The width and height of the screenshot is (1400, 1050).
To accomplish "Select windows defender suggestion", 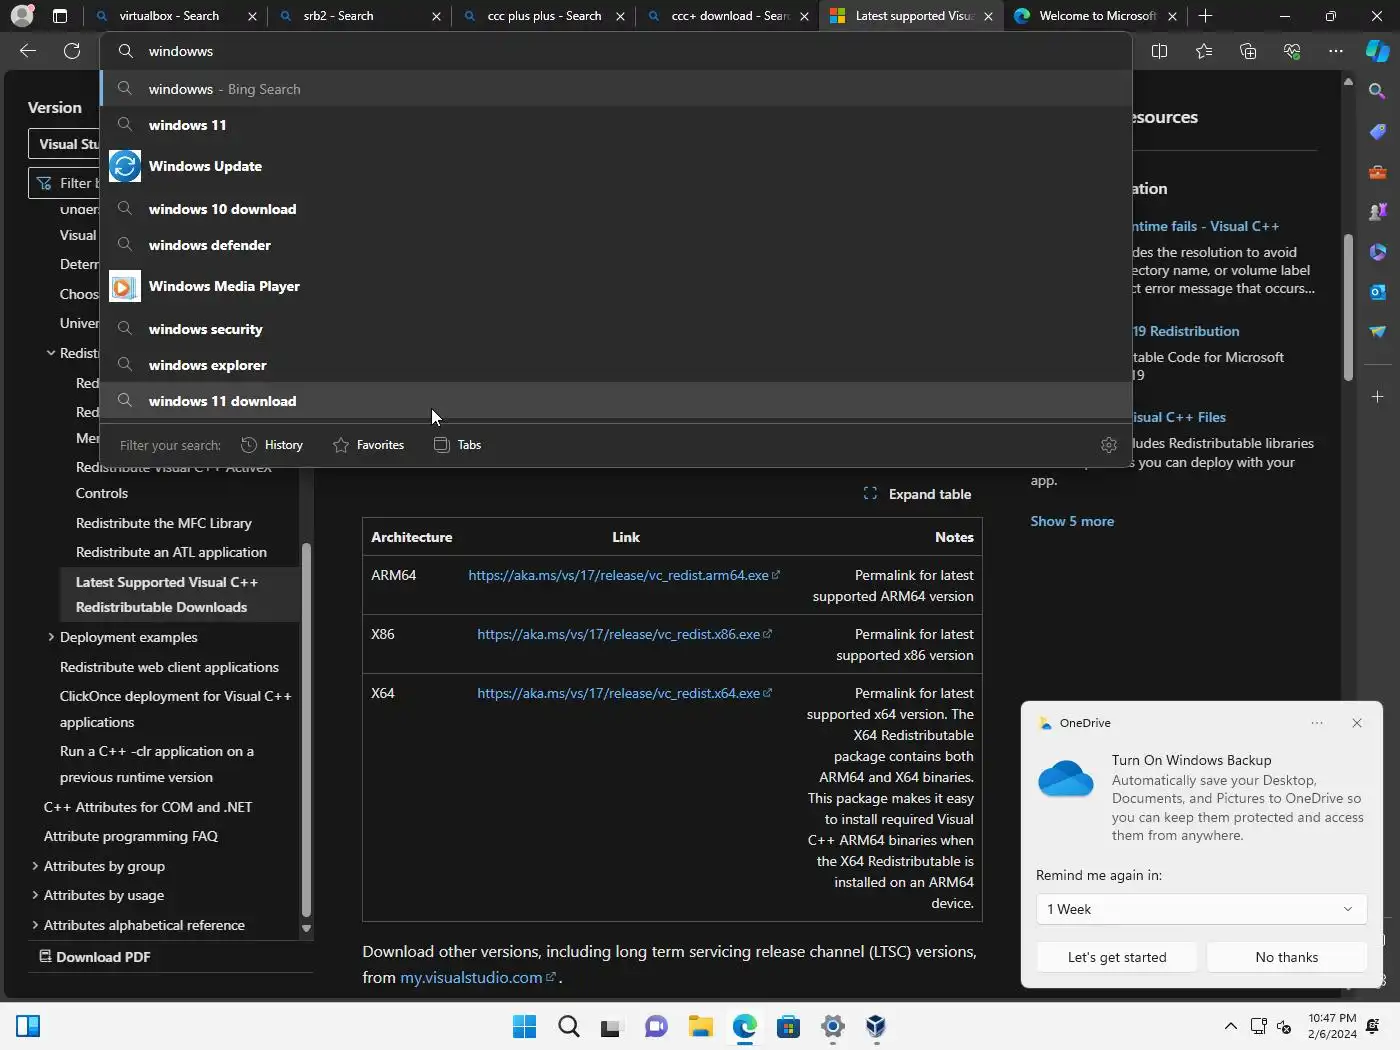I will 616,245.
